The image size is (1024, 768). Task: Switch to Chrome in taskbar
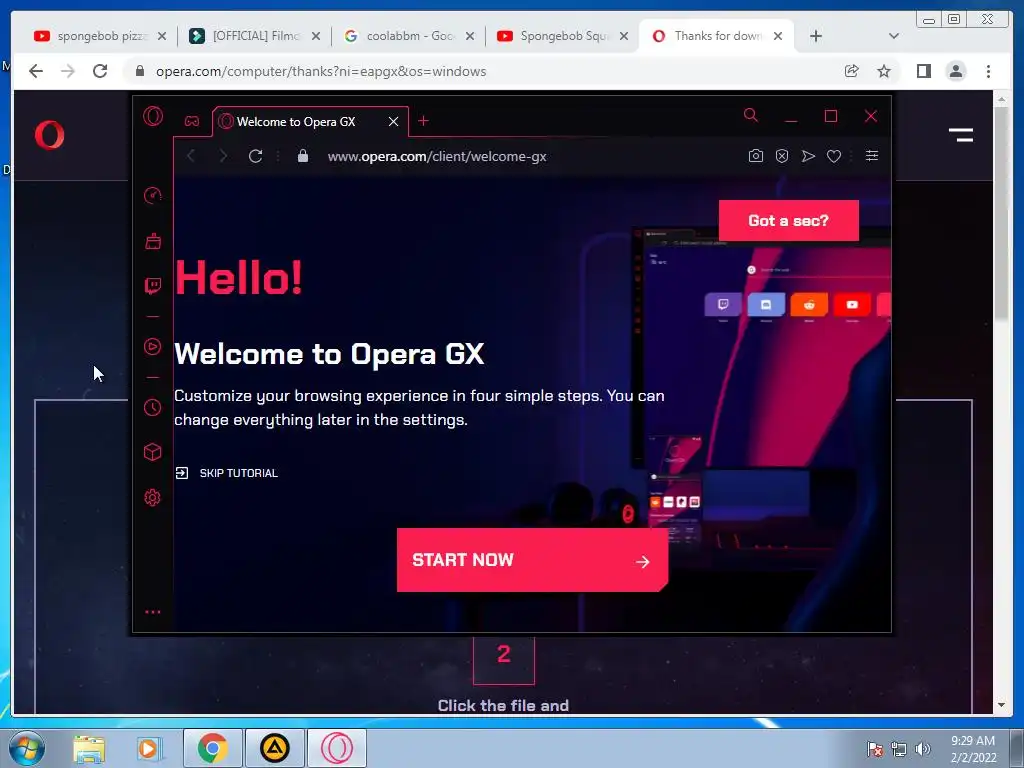213,748
